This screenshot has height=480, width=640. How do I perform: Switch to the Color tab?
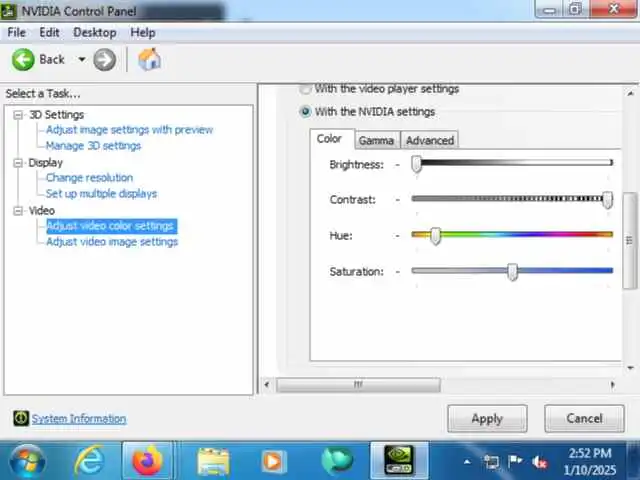pyautogui.click(x=329, y=139)
